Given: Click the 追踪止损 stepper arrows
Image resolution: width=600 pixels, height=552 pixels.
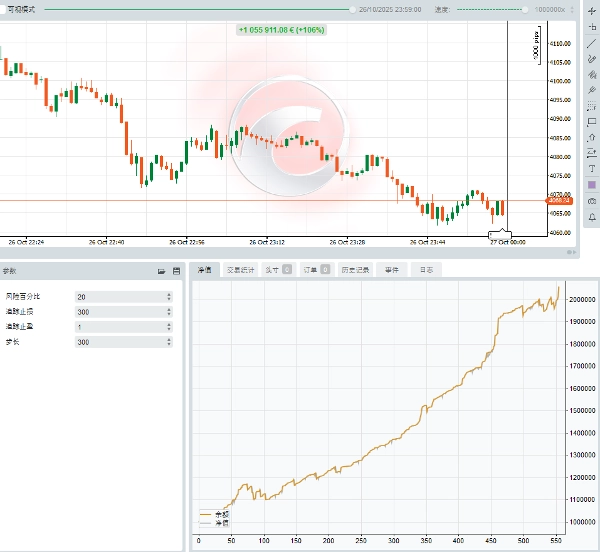Looking at the screenshot, I should click(169, 312).
